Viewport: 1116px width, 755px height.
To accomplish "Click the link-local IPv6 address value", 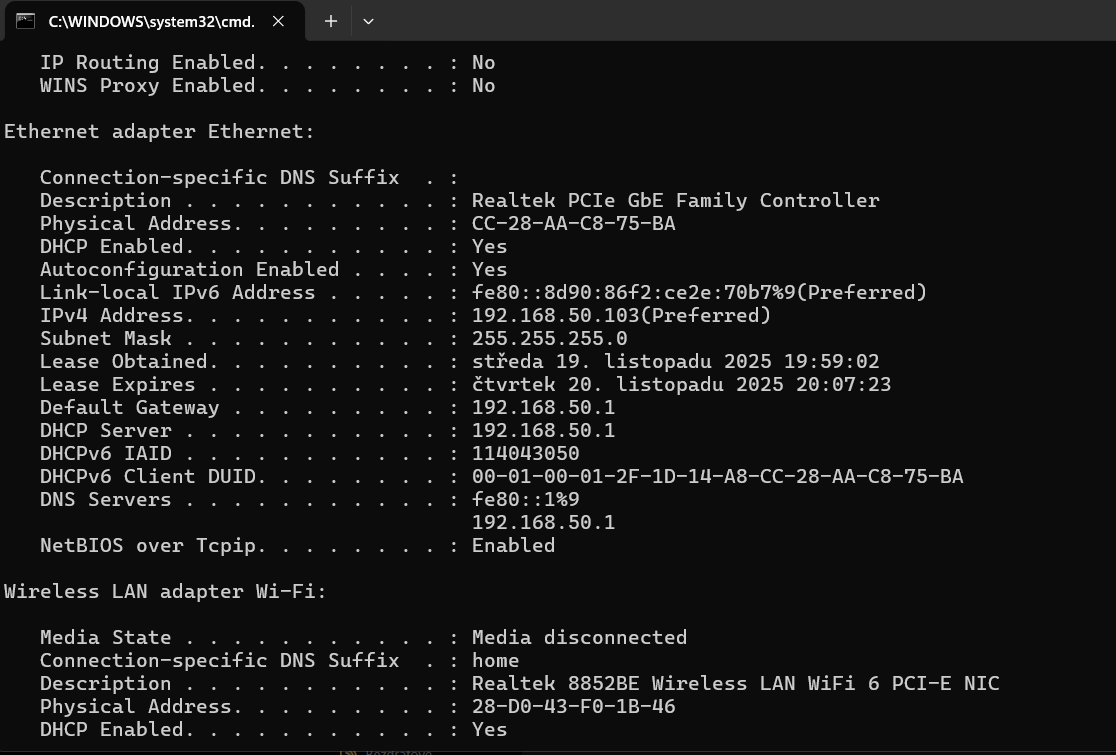I will (699, 293).
